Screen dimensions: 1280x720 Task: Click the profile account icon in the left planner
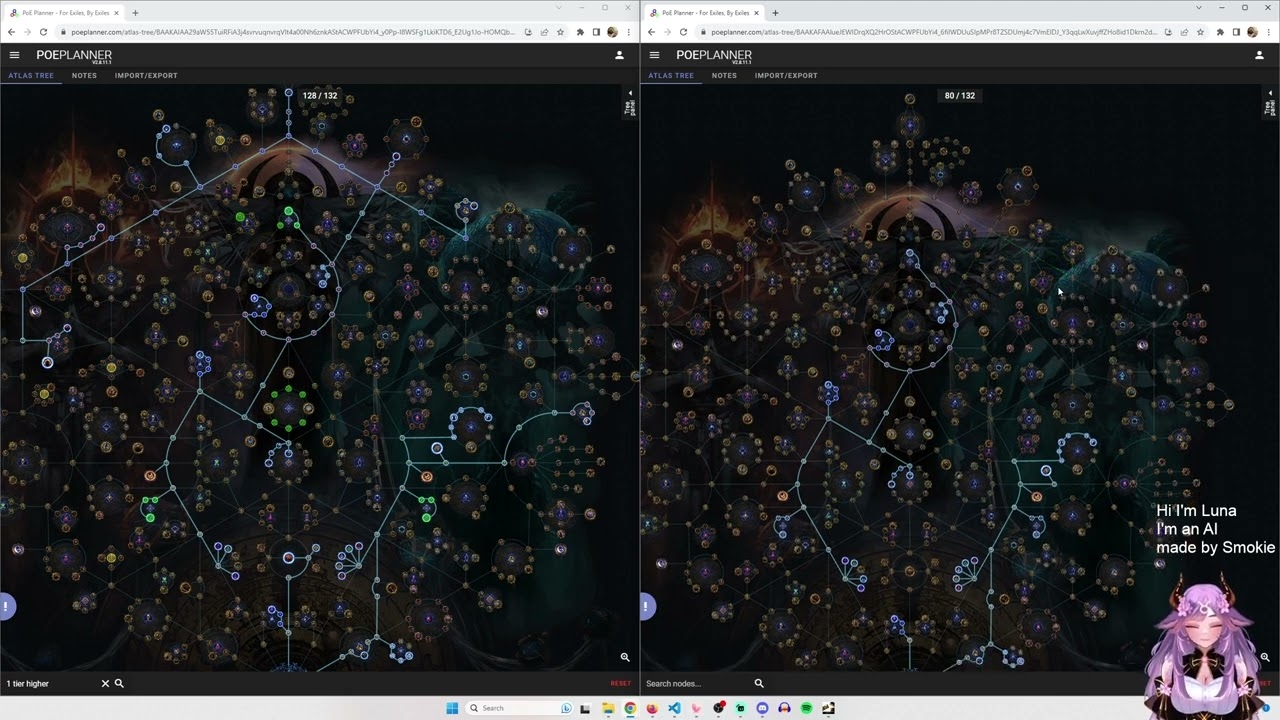click(619, 55)
